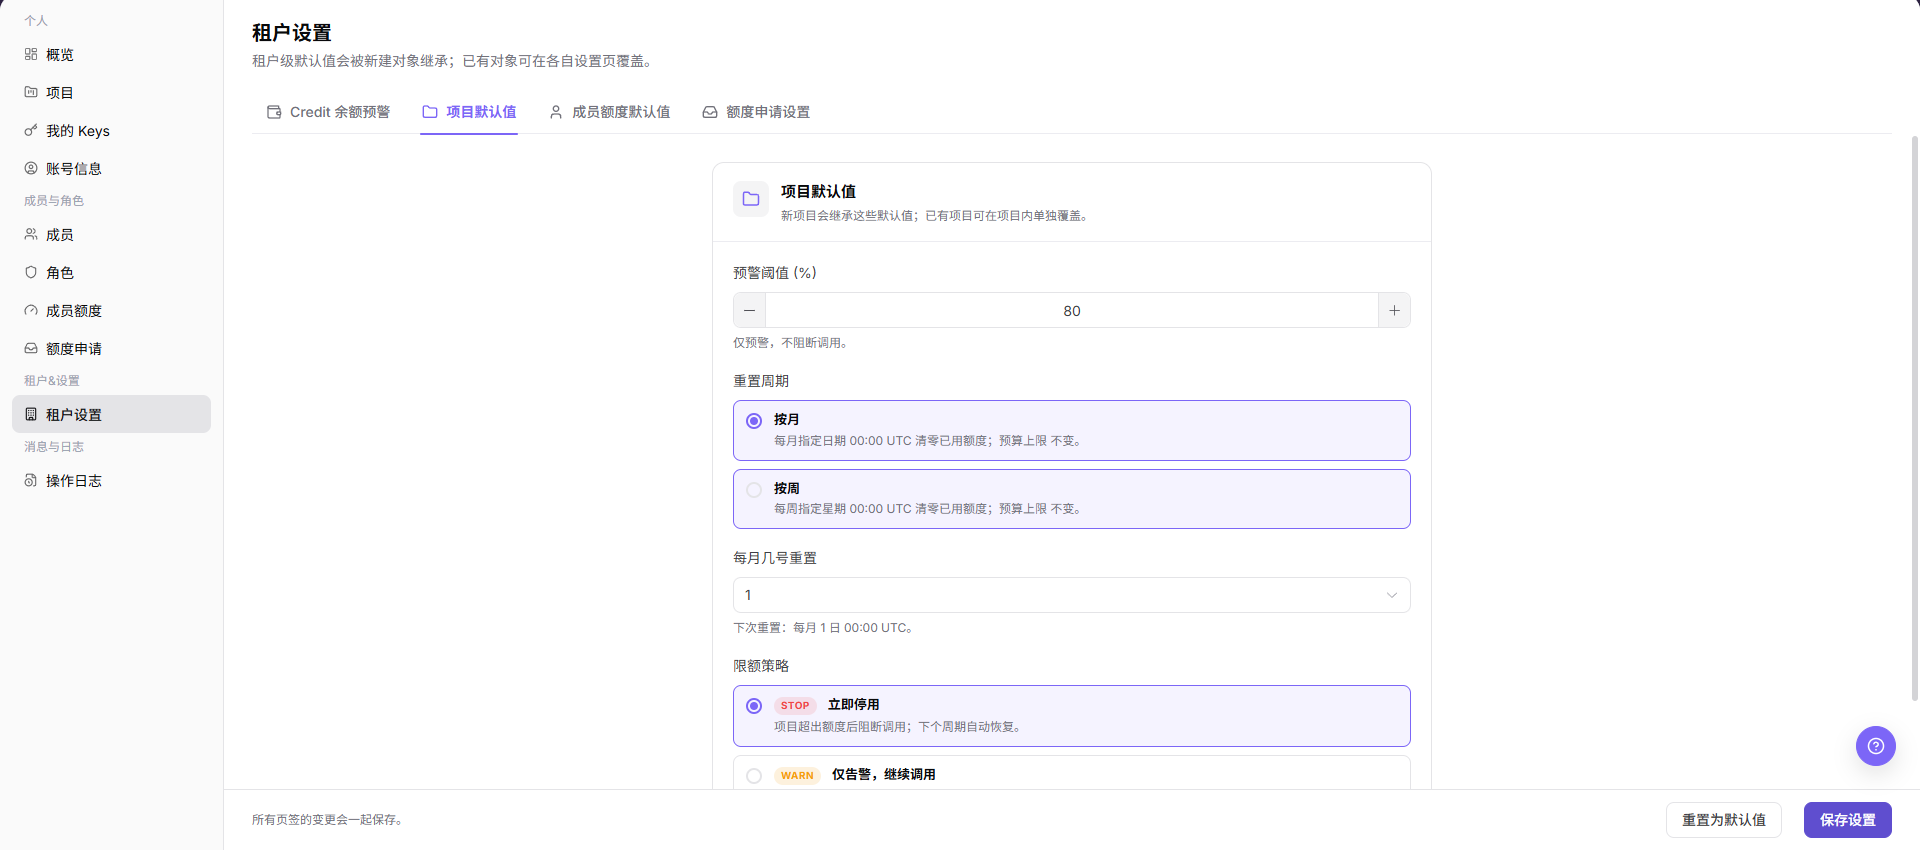Select the 立即停用 STOP policy radio

click(754, 706)
